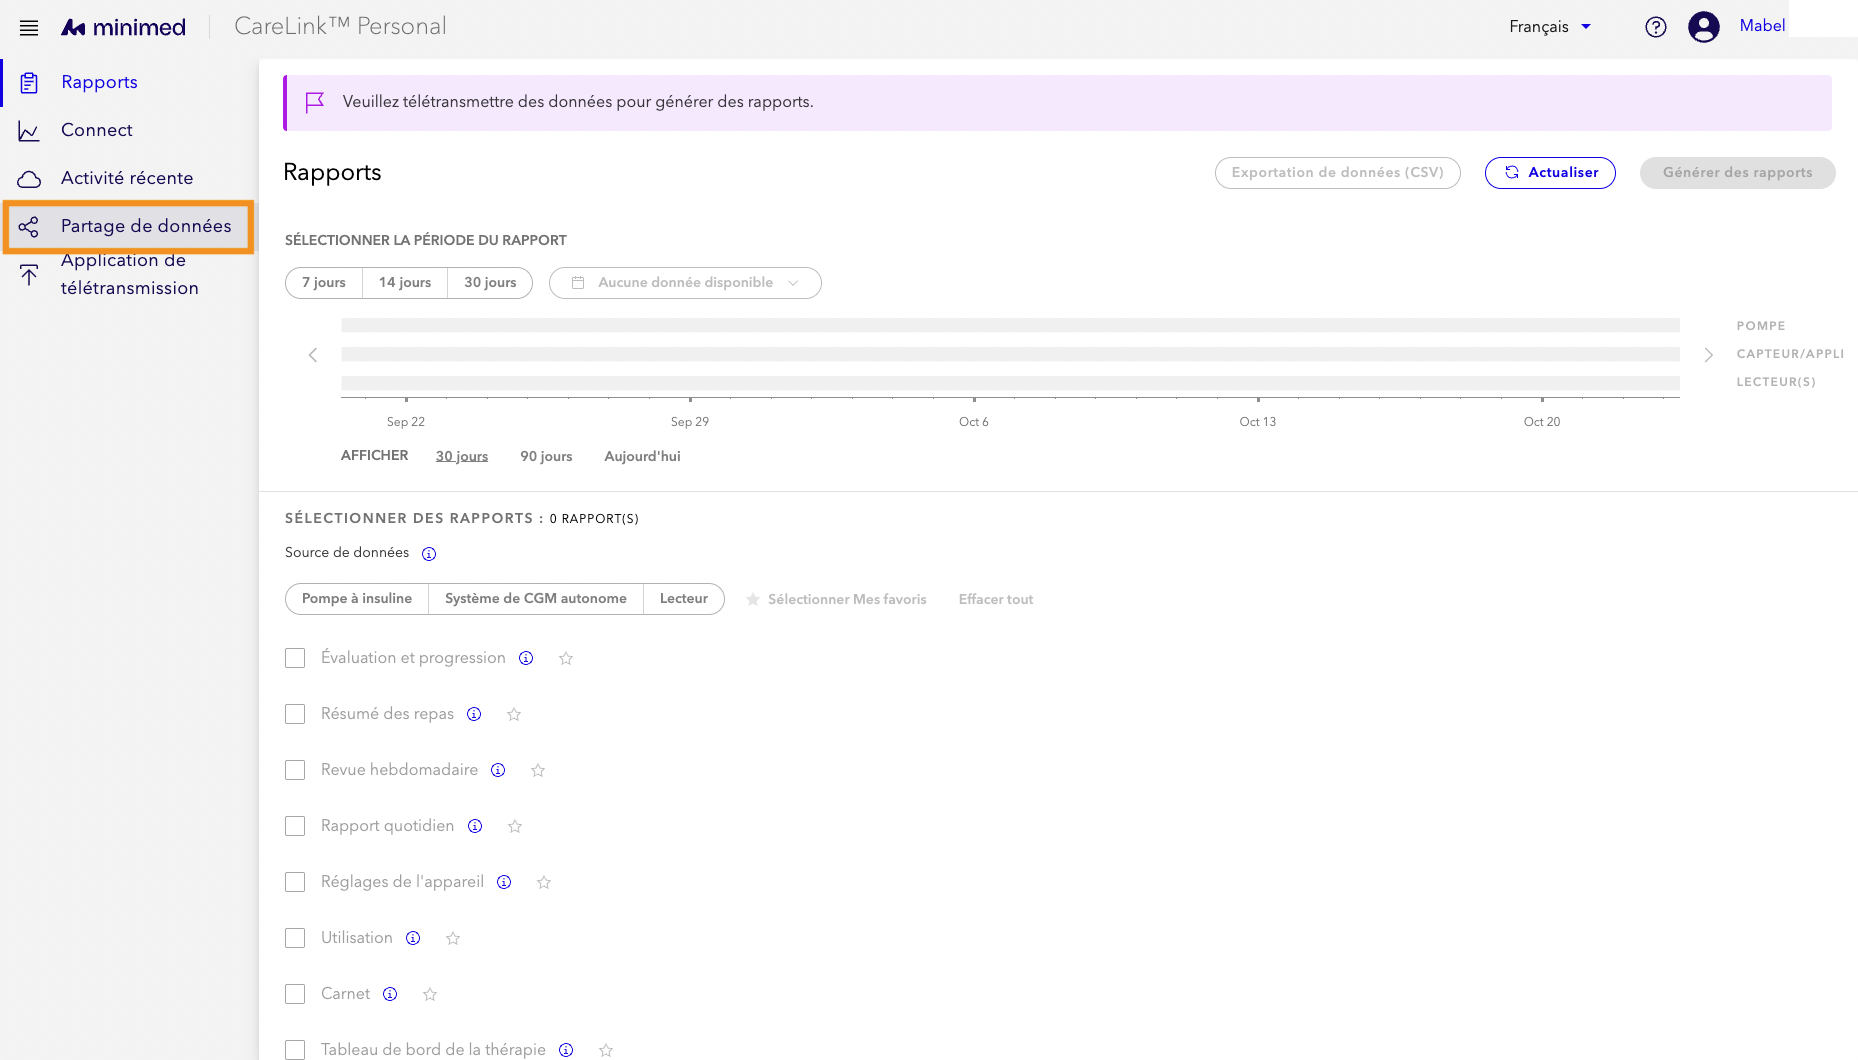Show 90 jours in timeline view
Viewport: 1858px width, 1060px height.
pyautogui.click(x=546, y=456)
